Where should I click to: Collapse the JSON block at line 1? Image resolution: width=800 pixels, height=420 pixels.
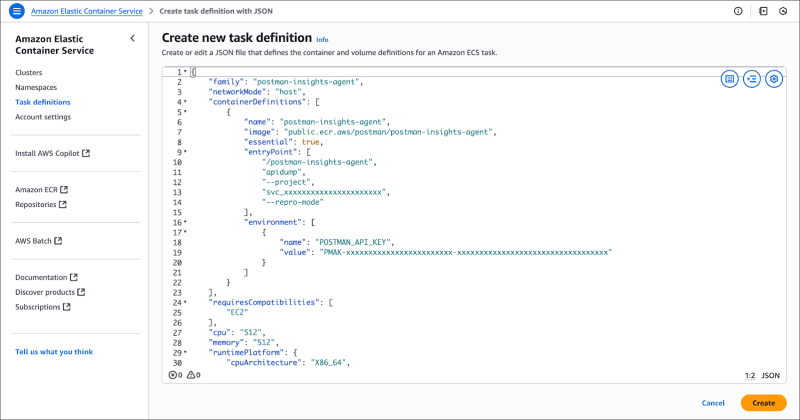tap(185, 72)
